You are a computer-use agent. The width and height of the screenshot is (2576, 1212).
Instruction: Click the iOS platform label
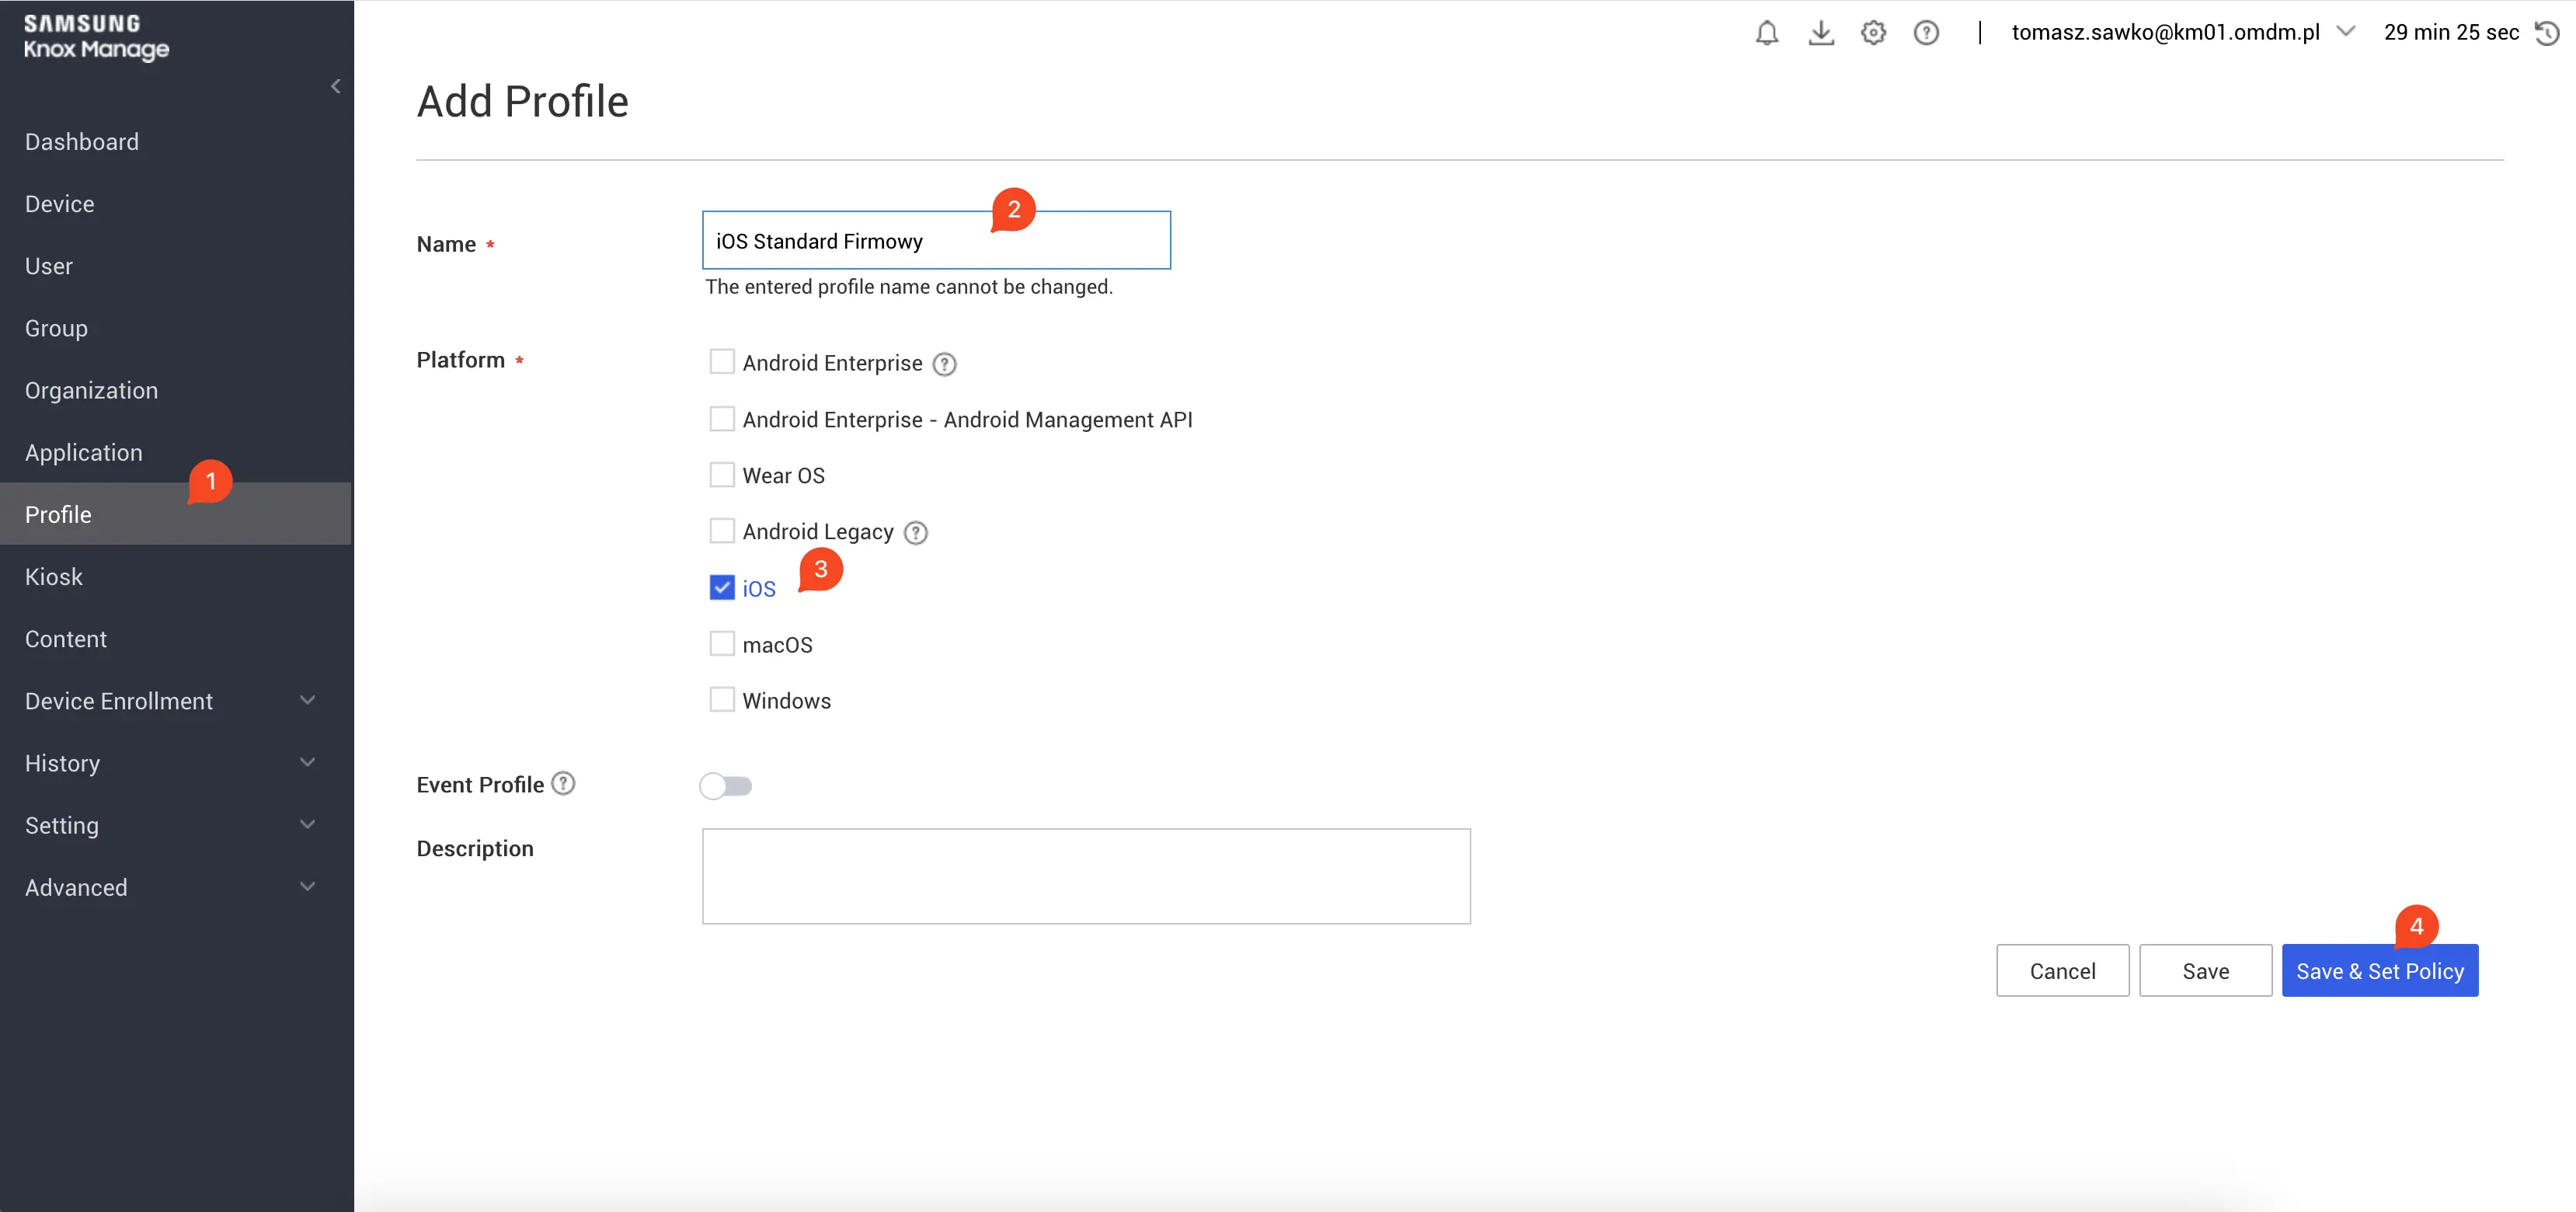[759, 589]
